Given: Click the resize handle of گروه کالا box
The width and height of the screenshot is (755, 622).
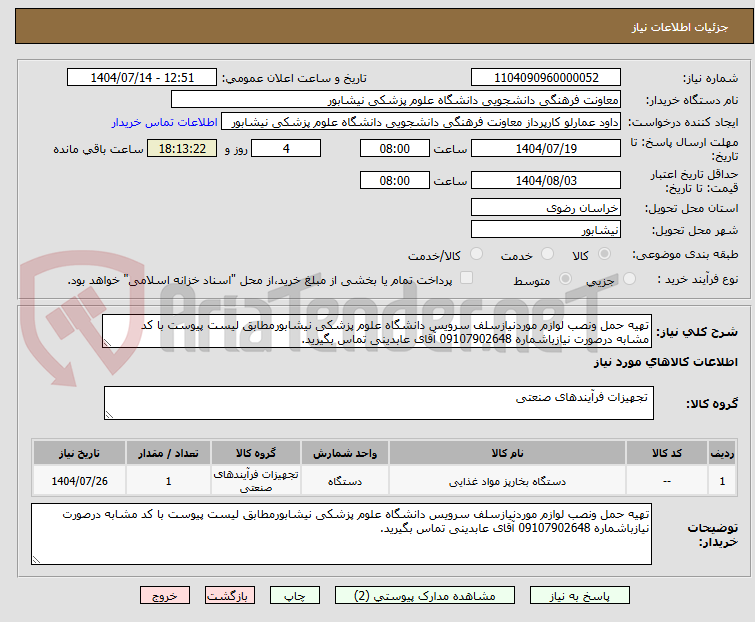Looking at the screenshot, I should coord(109,415).
